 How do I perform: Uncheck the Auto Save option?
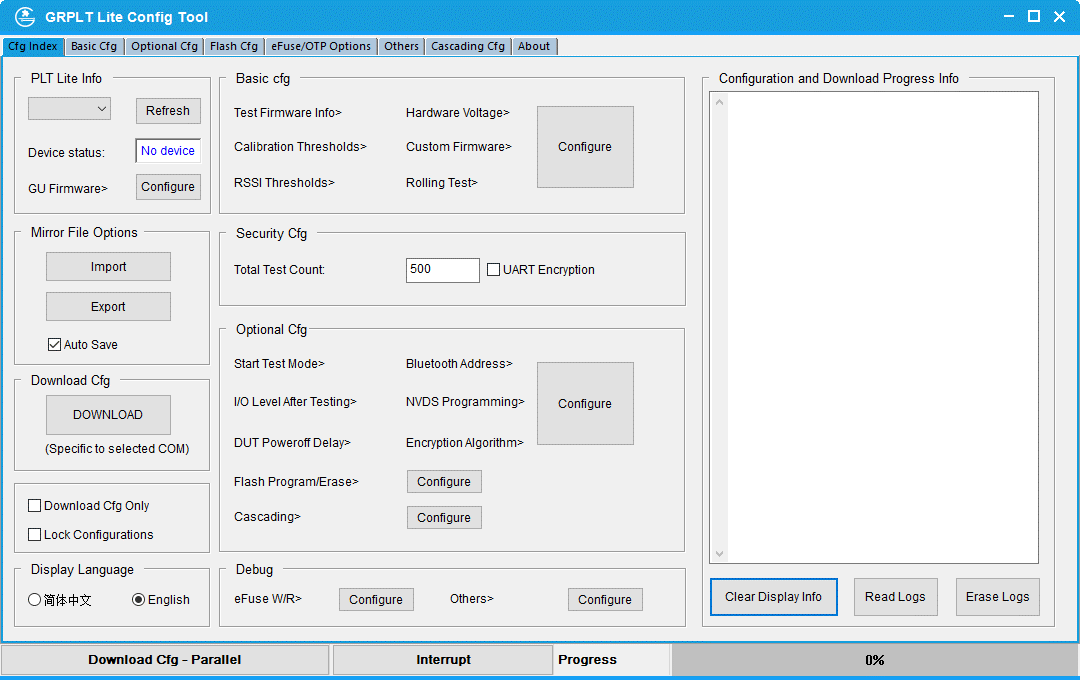point(55,344)
